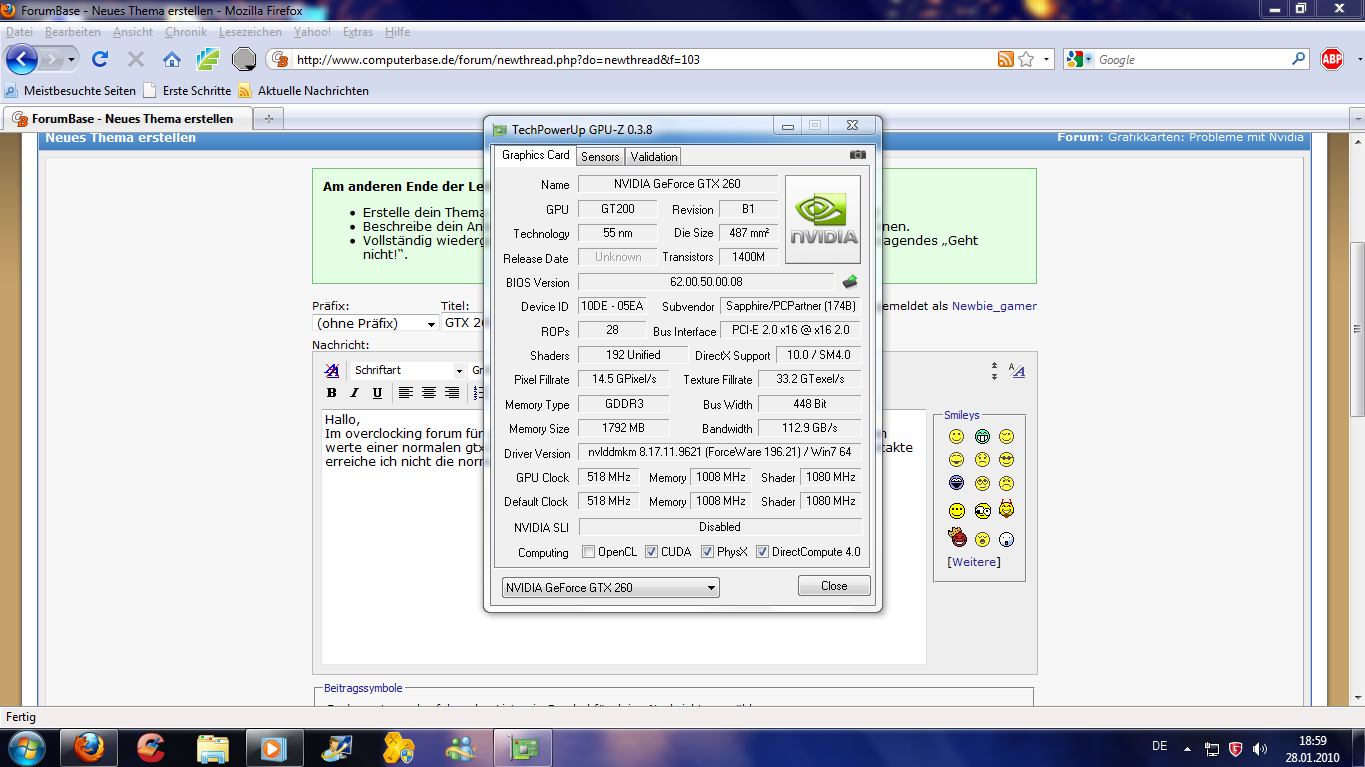The width and height of the screenshot is (1365, 767).
Task: Toggle bold in the message editor
Action: pos(332,393)
